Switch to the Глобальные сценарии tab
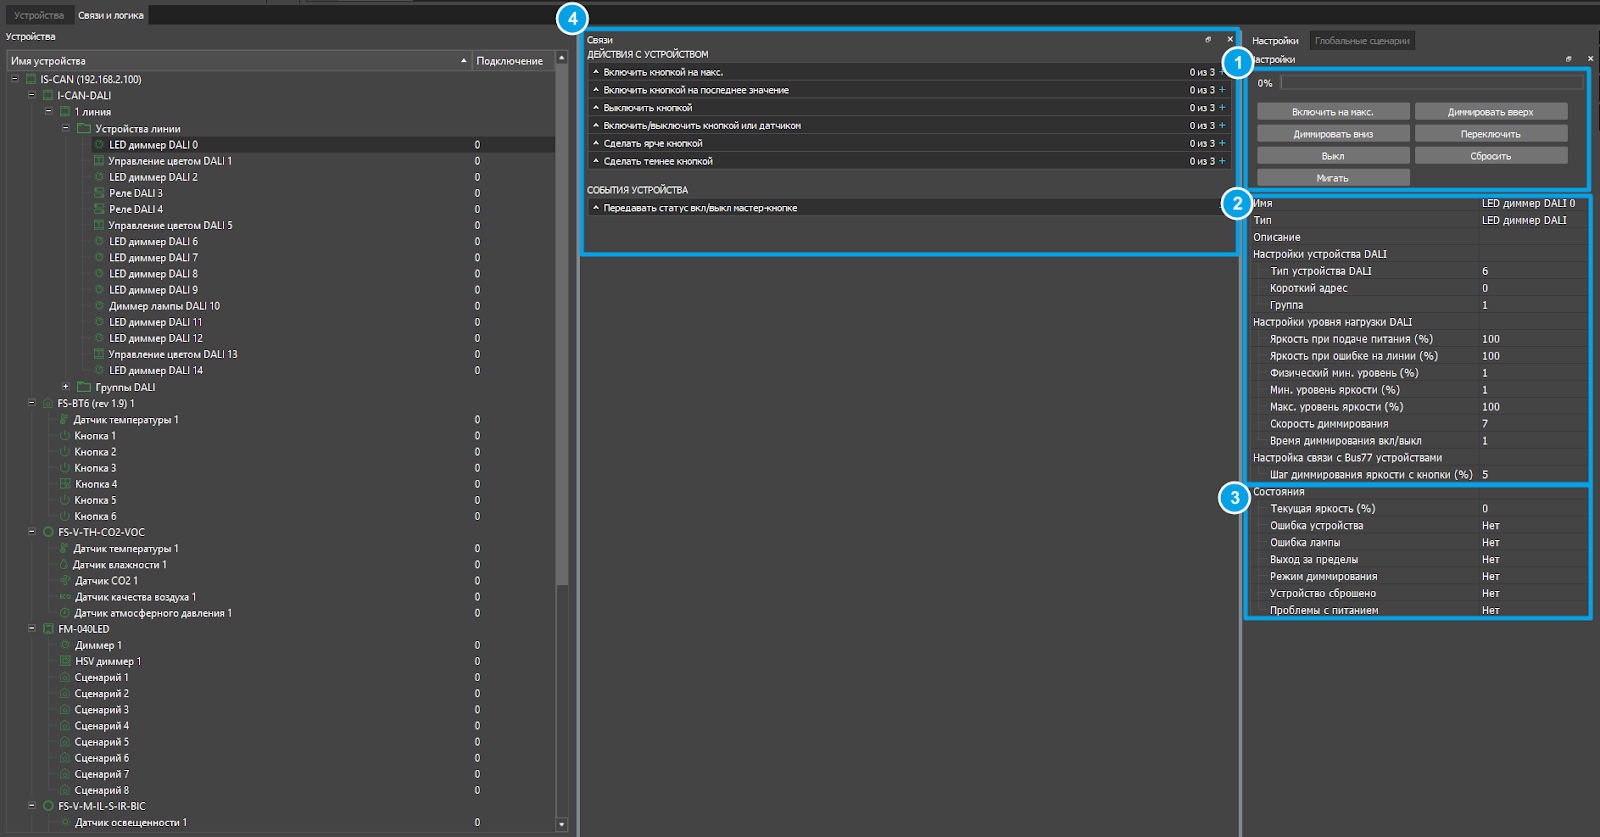 click(1361, 41)
